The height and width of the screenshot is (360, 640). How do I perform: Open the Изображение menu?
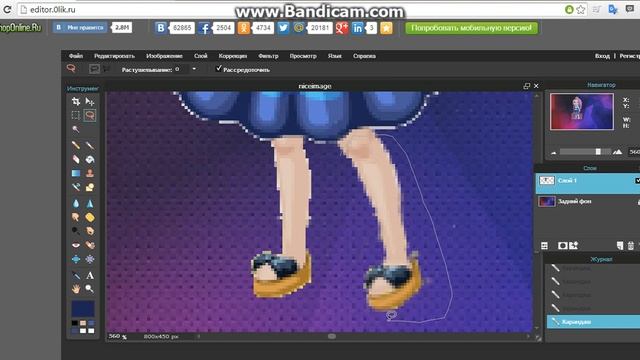tap(164, 56)
